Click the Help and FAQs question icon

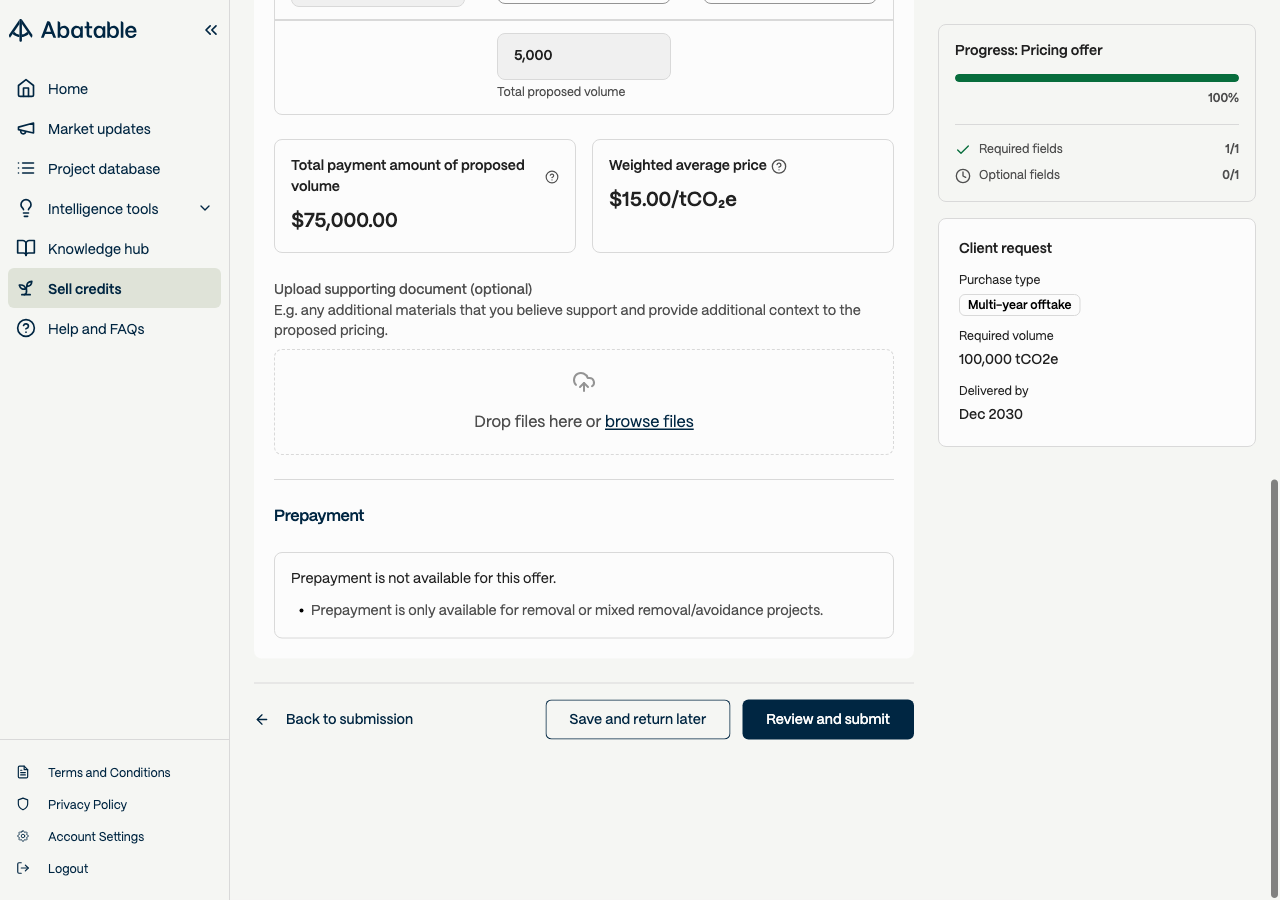(x=26, y=329)
